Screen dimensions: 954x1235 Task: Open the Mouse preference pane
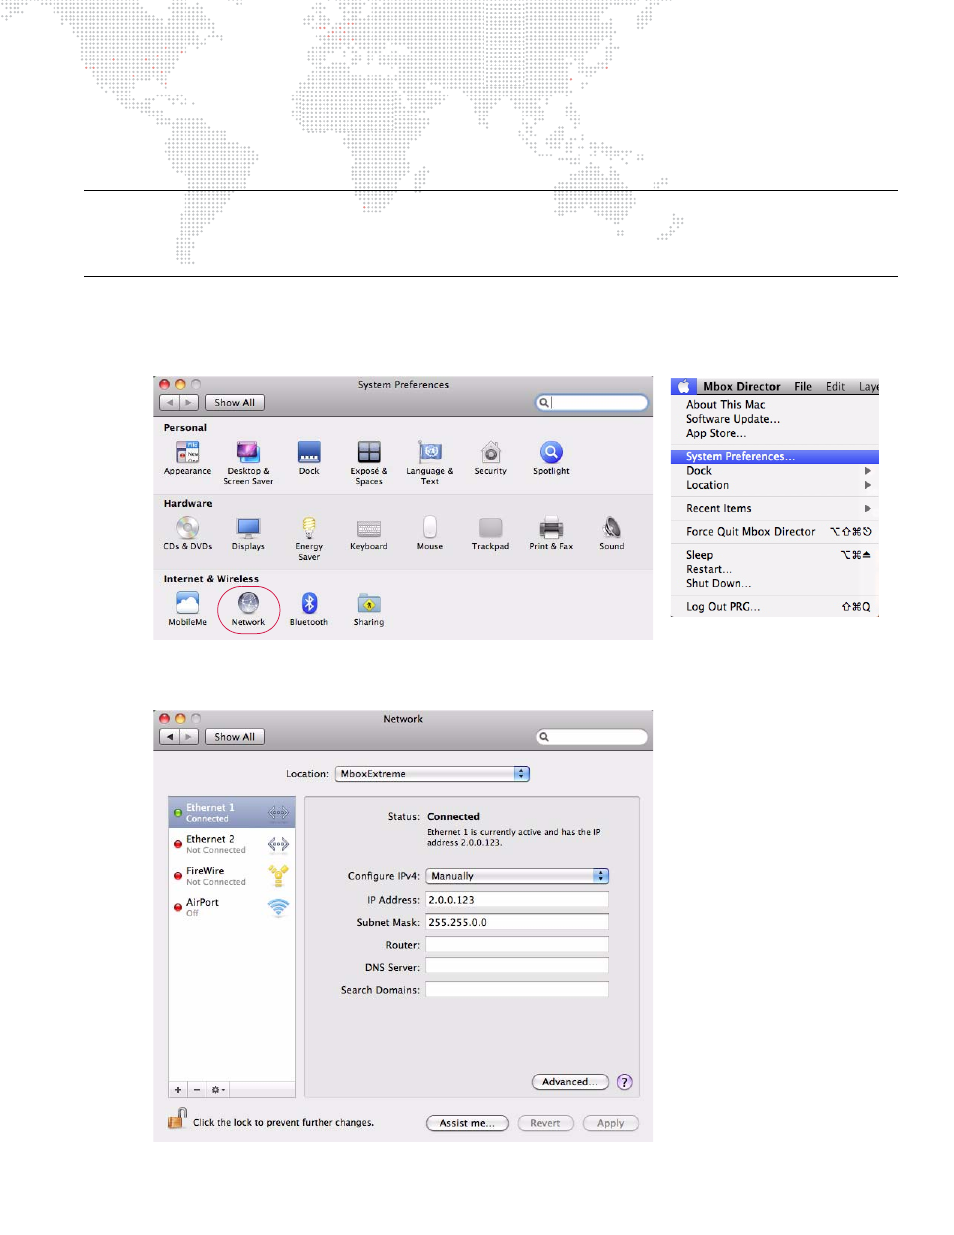[430, 533]
